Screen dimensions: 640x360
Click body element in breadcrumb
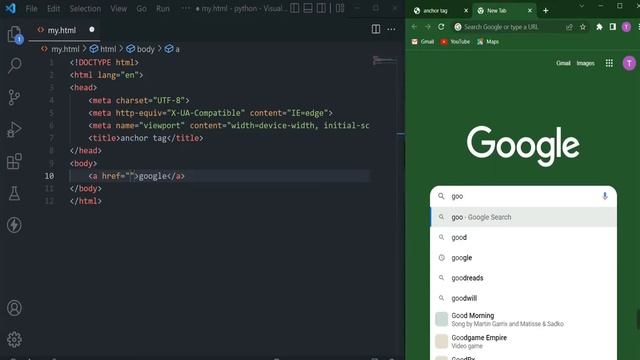tap(140, 49)
